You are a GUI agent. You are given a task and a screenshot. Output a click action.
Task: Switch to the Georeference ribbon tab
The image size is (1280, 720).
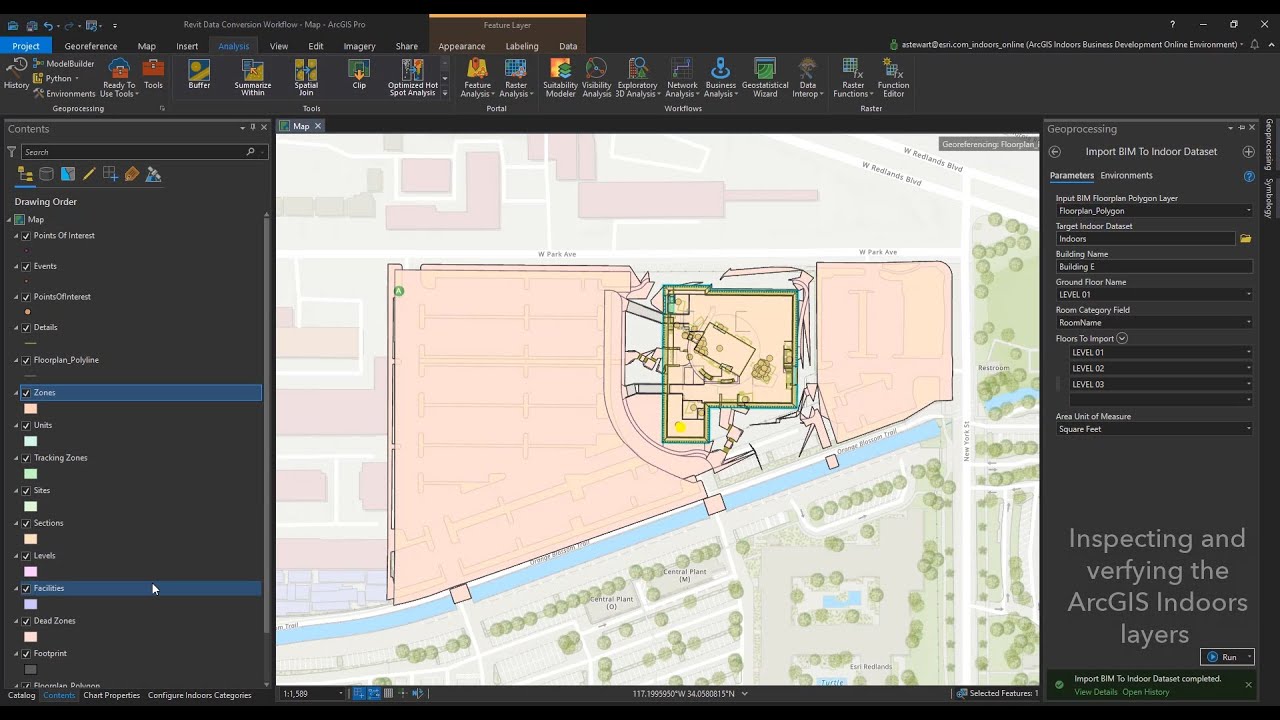91,46
